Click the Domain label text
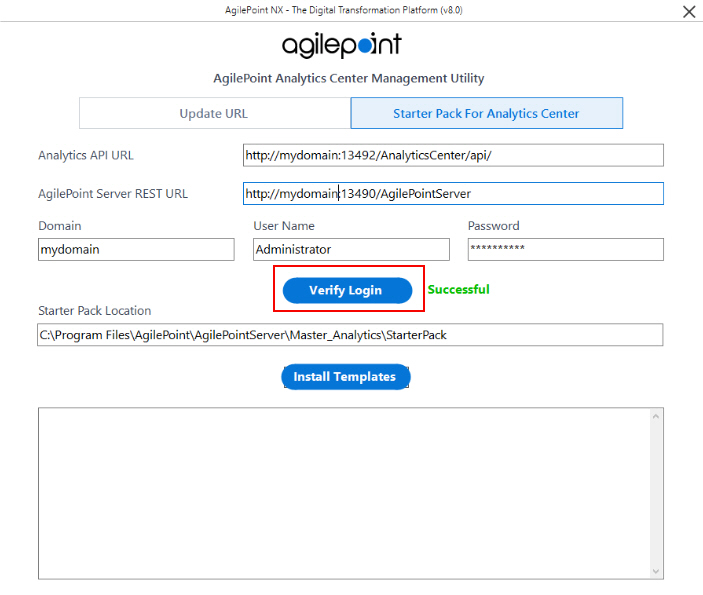Viewport: 703px width, 595px height. click(x=60, y=226)
